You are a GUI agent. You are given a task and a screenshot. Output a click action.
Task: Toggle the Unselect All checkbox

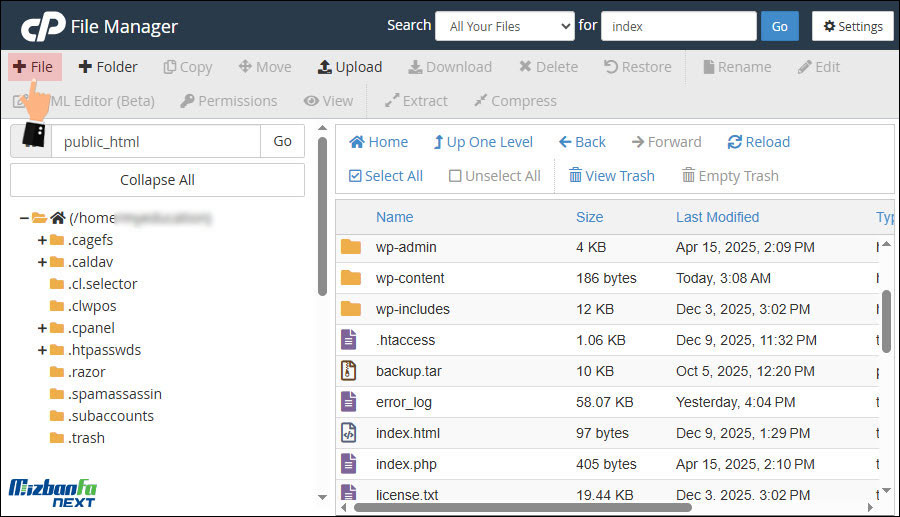pyautogui.click(x=455, y=176)
